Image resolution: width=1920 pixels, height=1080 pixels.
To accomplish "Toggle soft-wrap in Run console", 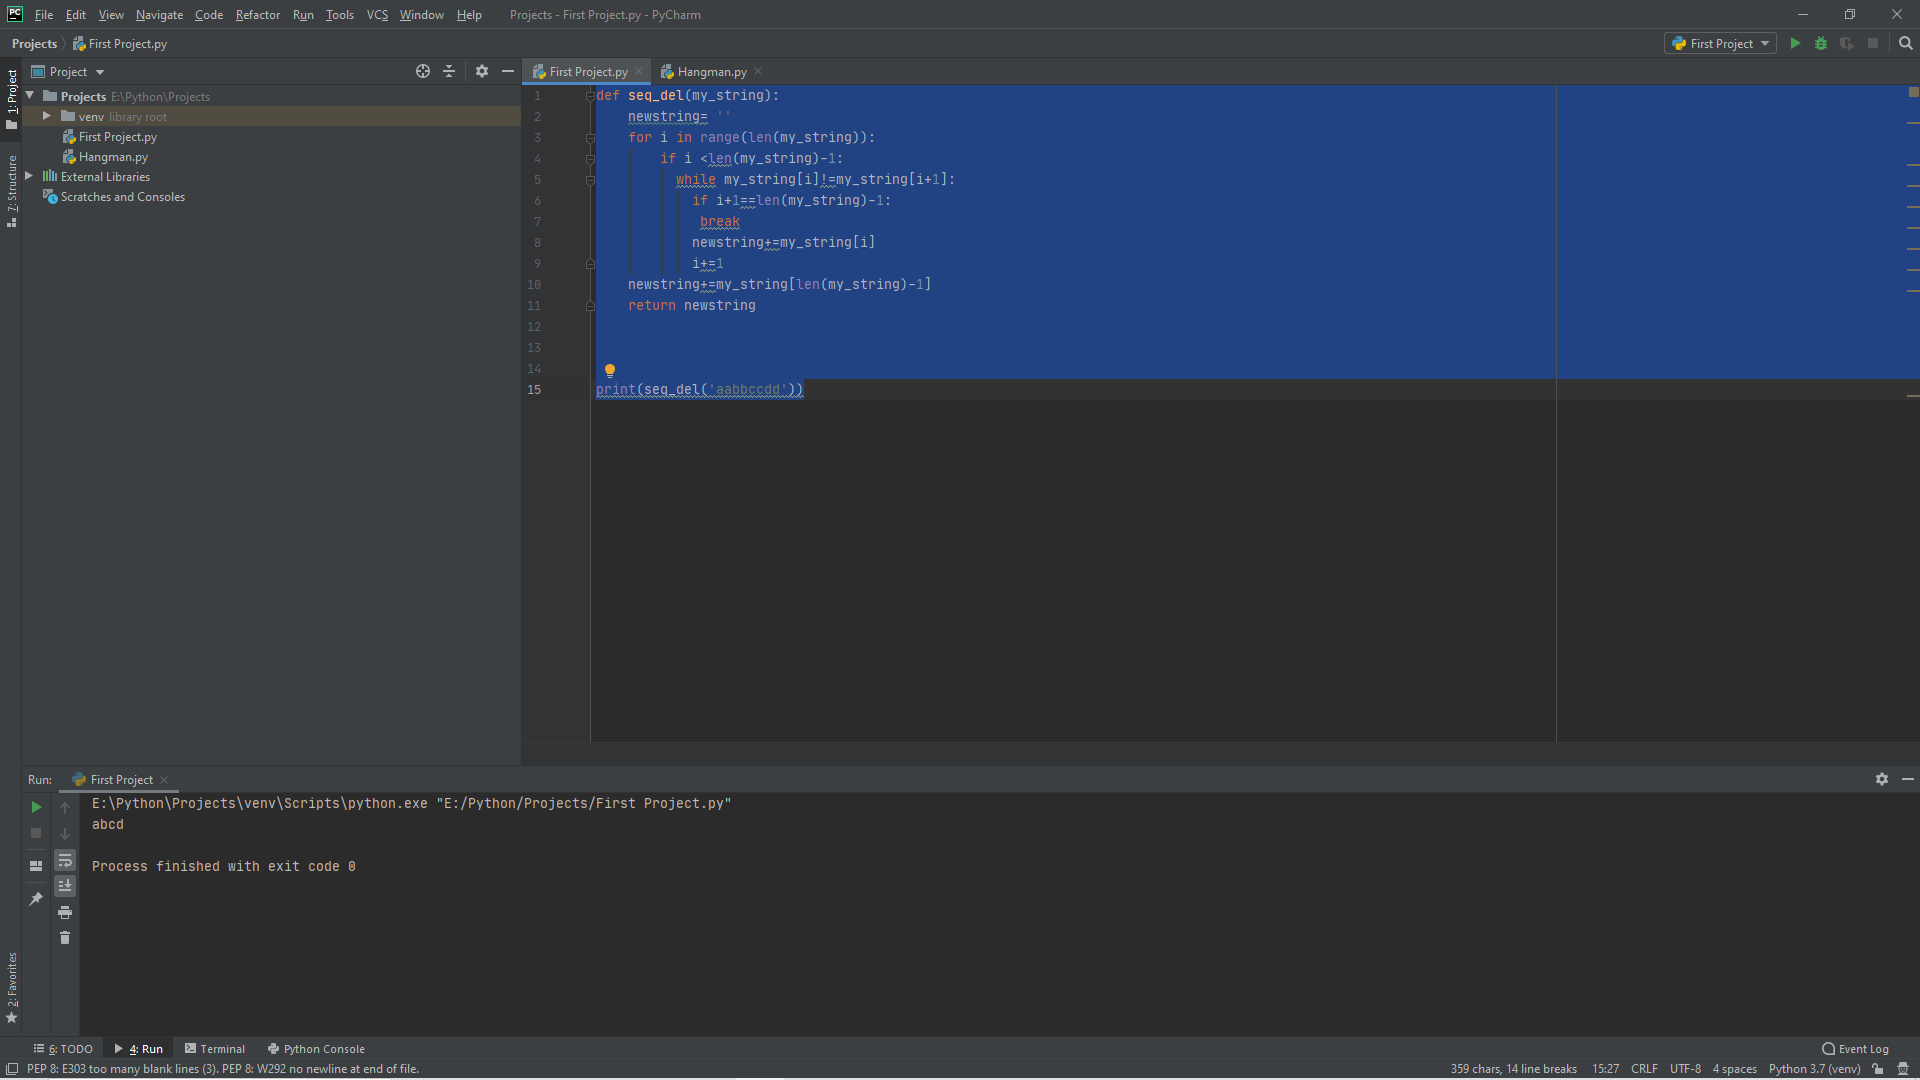I will [x=65, y=861].
